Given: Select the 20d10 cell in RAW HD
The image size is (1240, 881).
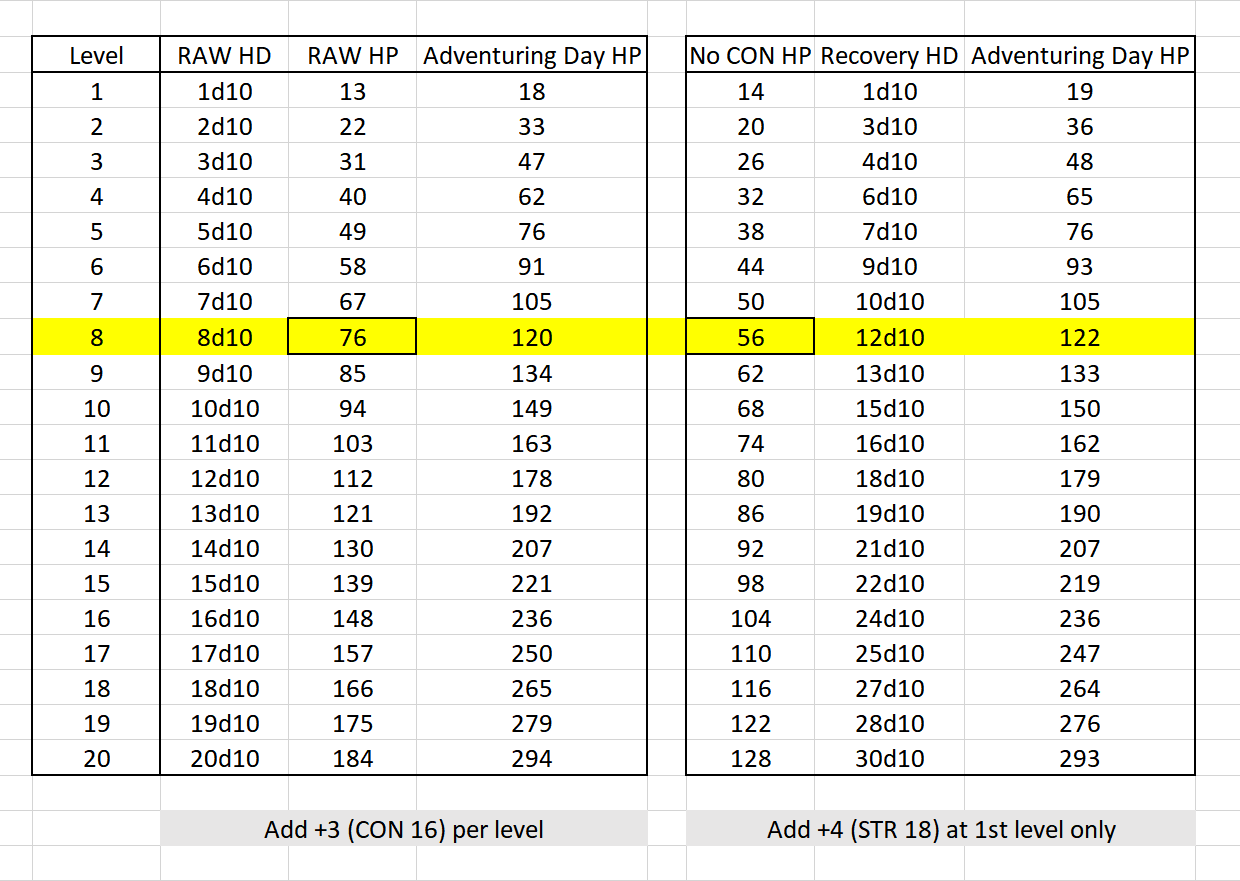Looking at the screenshot, I should click(x=224, y=759).
